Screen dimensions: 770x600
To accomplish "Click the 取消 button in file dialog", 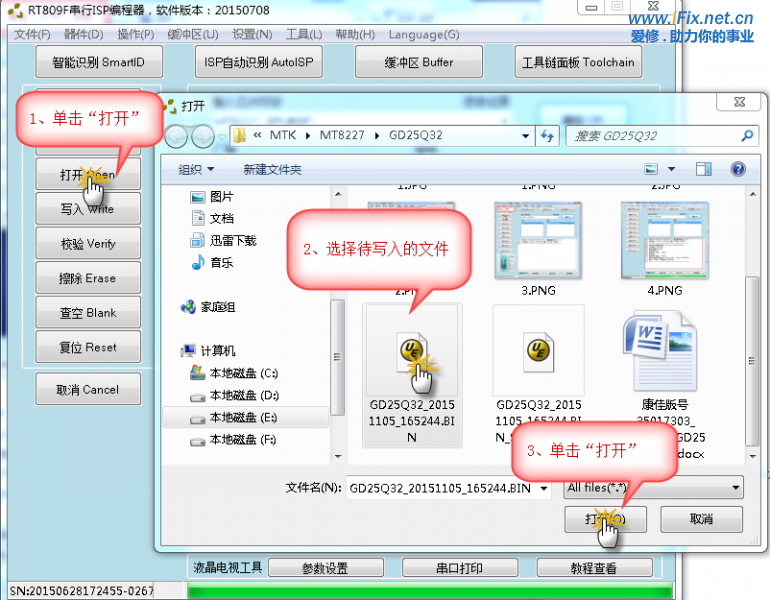I will [x=700, y=519].
